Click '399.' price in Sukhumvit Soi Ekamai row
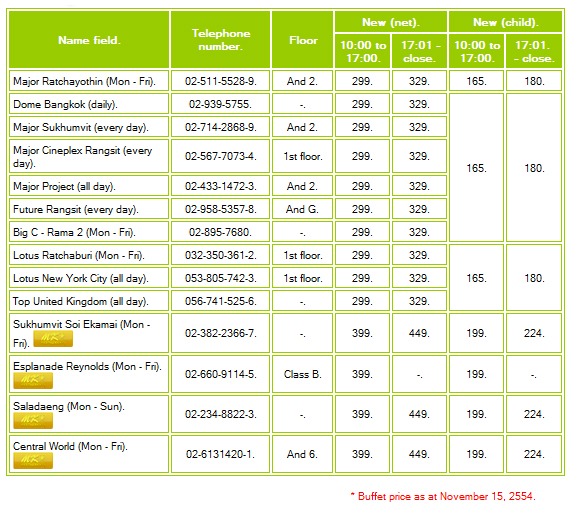Screen dimensions: 573x519 point(362,333)
